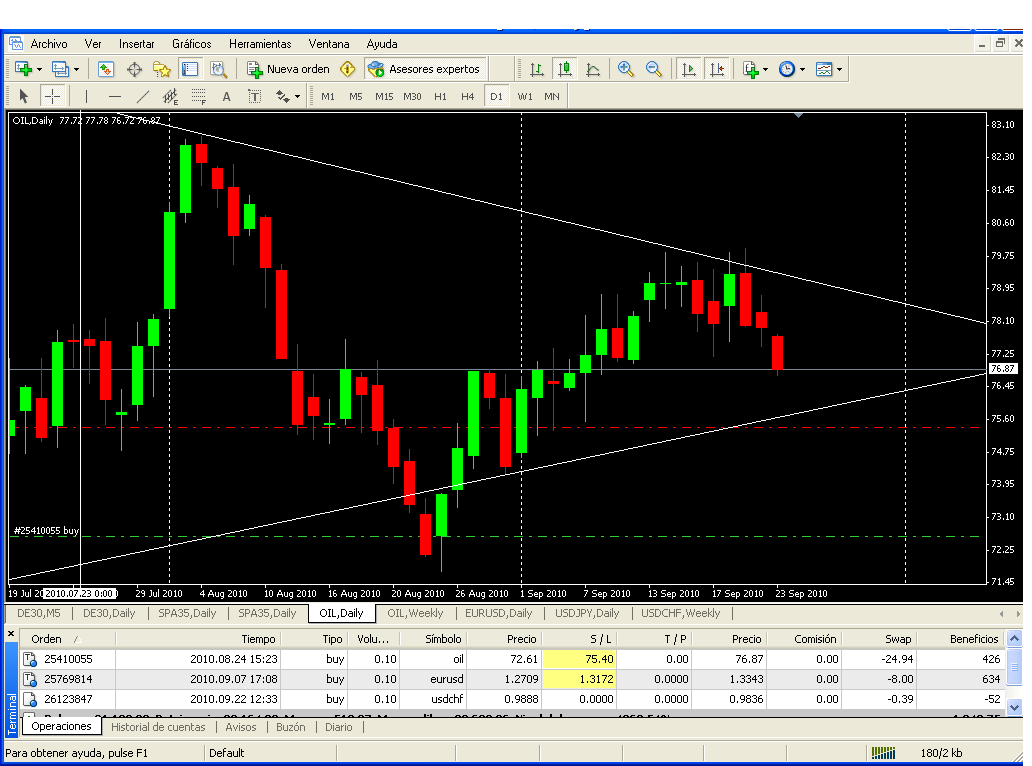Pick the trendline drawing tool
This screenshot has width=1032, height=766.
pyautogui.click(x=143, y=97)
